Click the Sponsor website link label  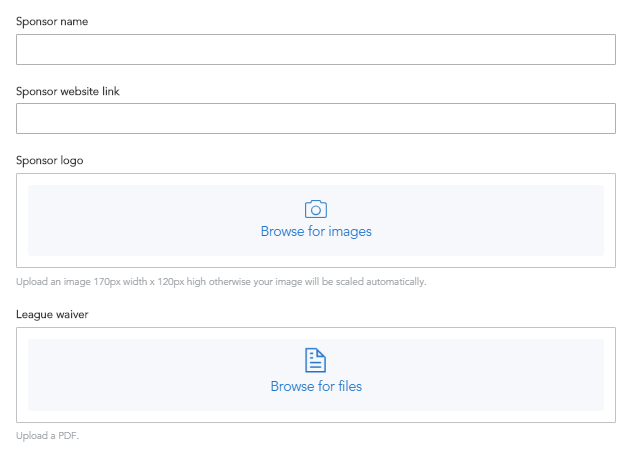68,91
